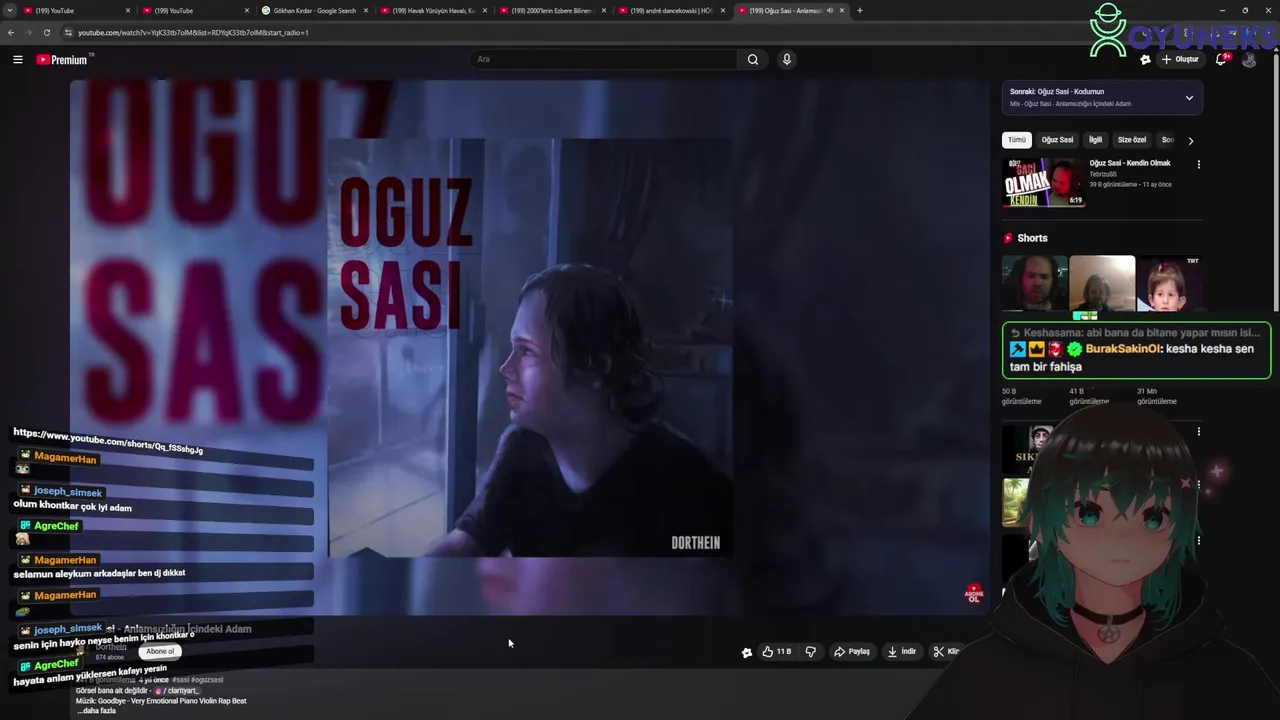Go back with the browser back arrow

11,32
